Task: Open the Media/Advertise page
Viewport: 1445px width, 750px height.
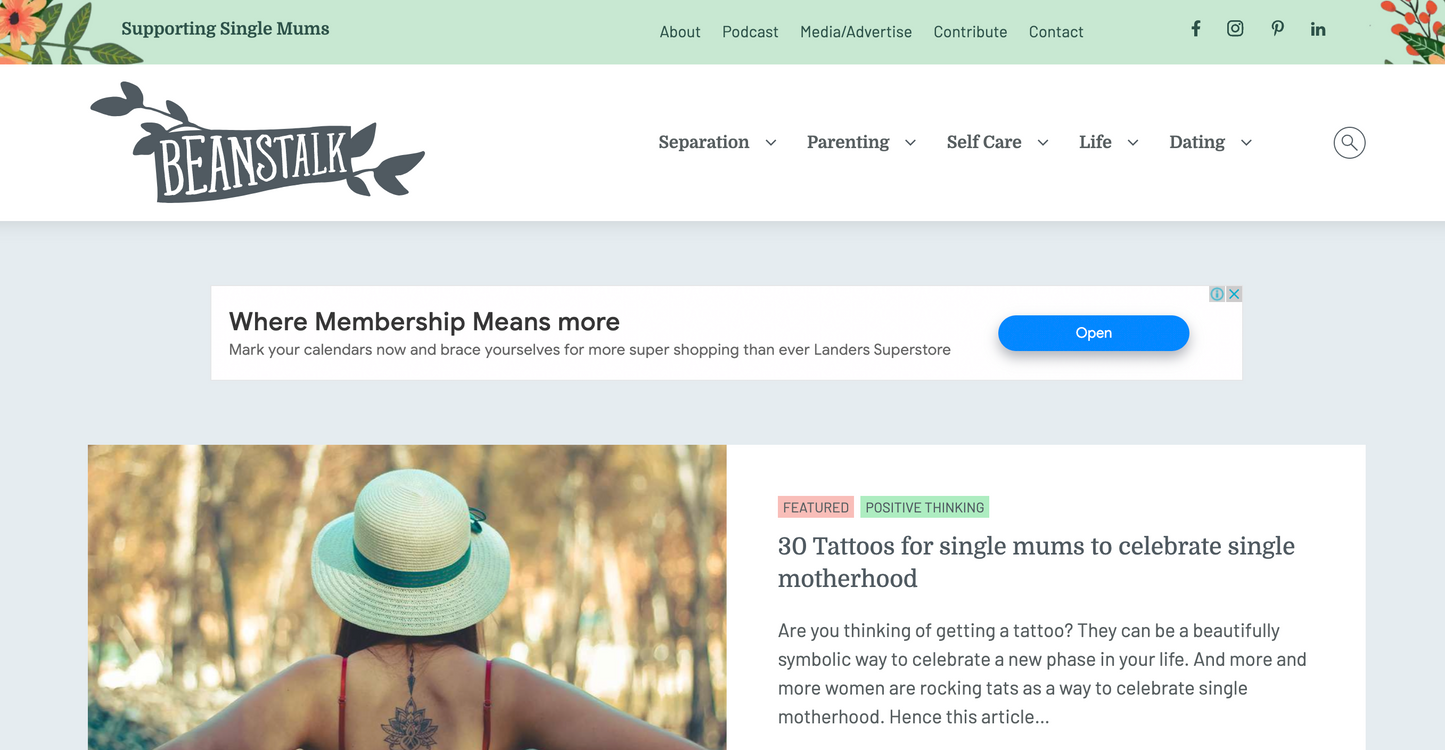Action: click(856, 32)
